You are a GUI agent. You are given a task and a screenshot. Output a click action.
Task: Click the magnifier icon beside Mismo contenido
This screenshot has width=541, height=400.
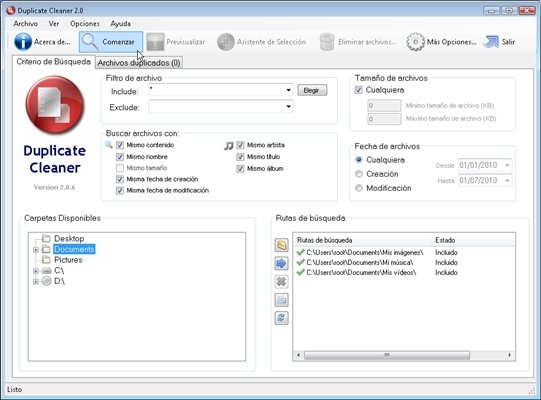pyautogui.click(x=109, y=145)
